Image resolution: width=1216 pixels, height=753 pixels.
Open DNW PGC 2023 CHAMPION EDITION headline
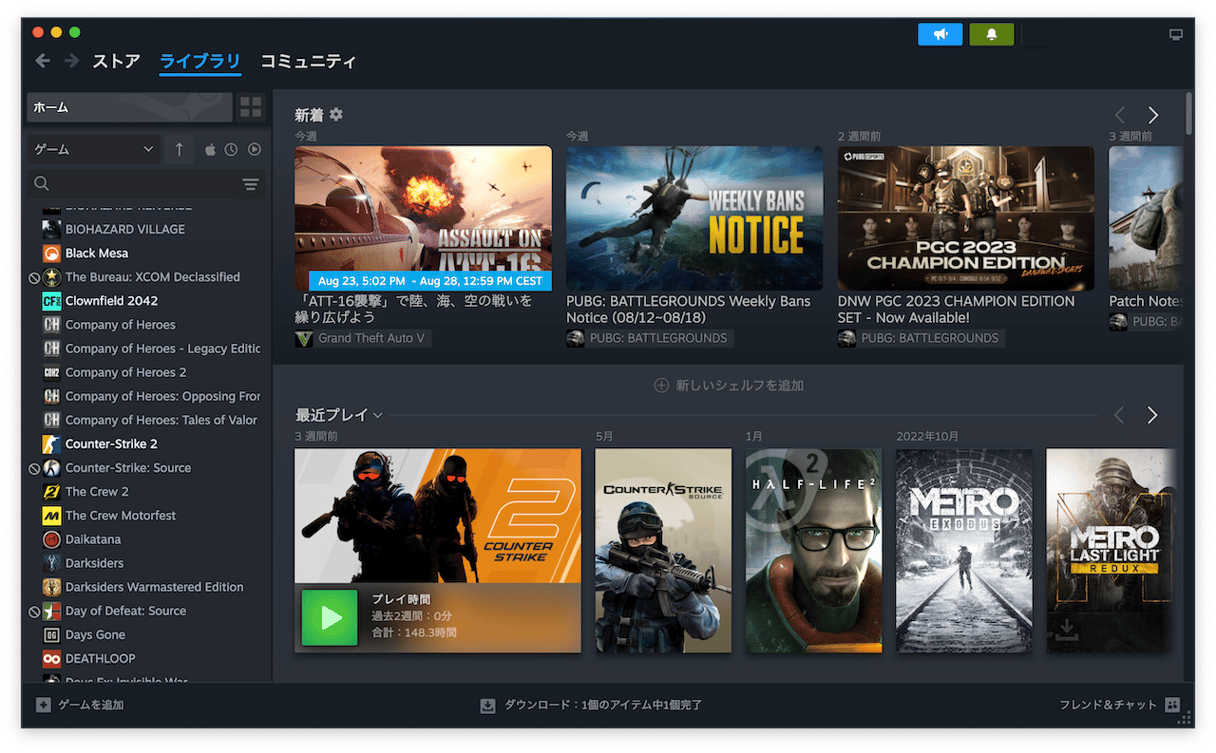tap(956, 309)
